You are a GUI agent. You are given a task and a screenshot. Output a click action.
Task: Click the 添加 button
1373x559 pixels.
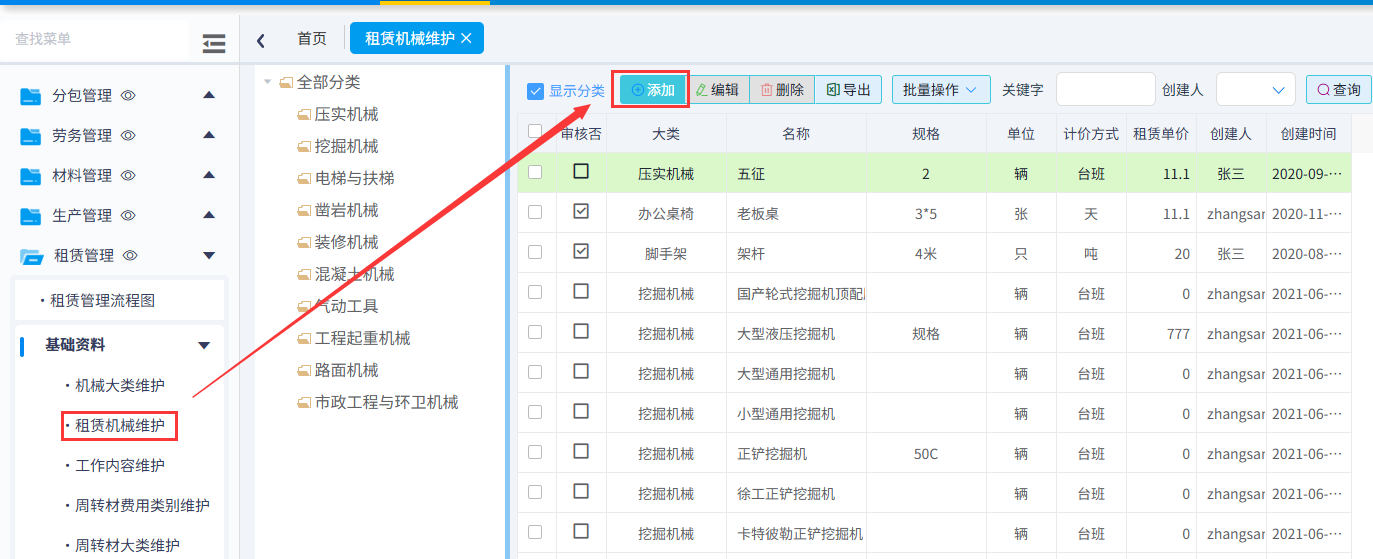click(x=654, y=90)
